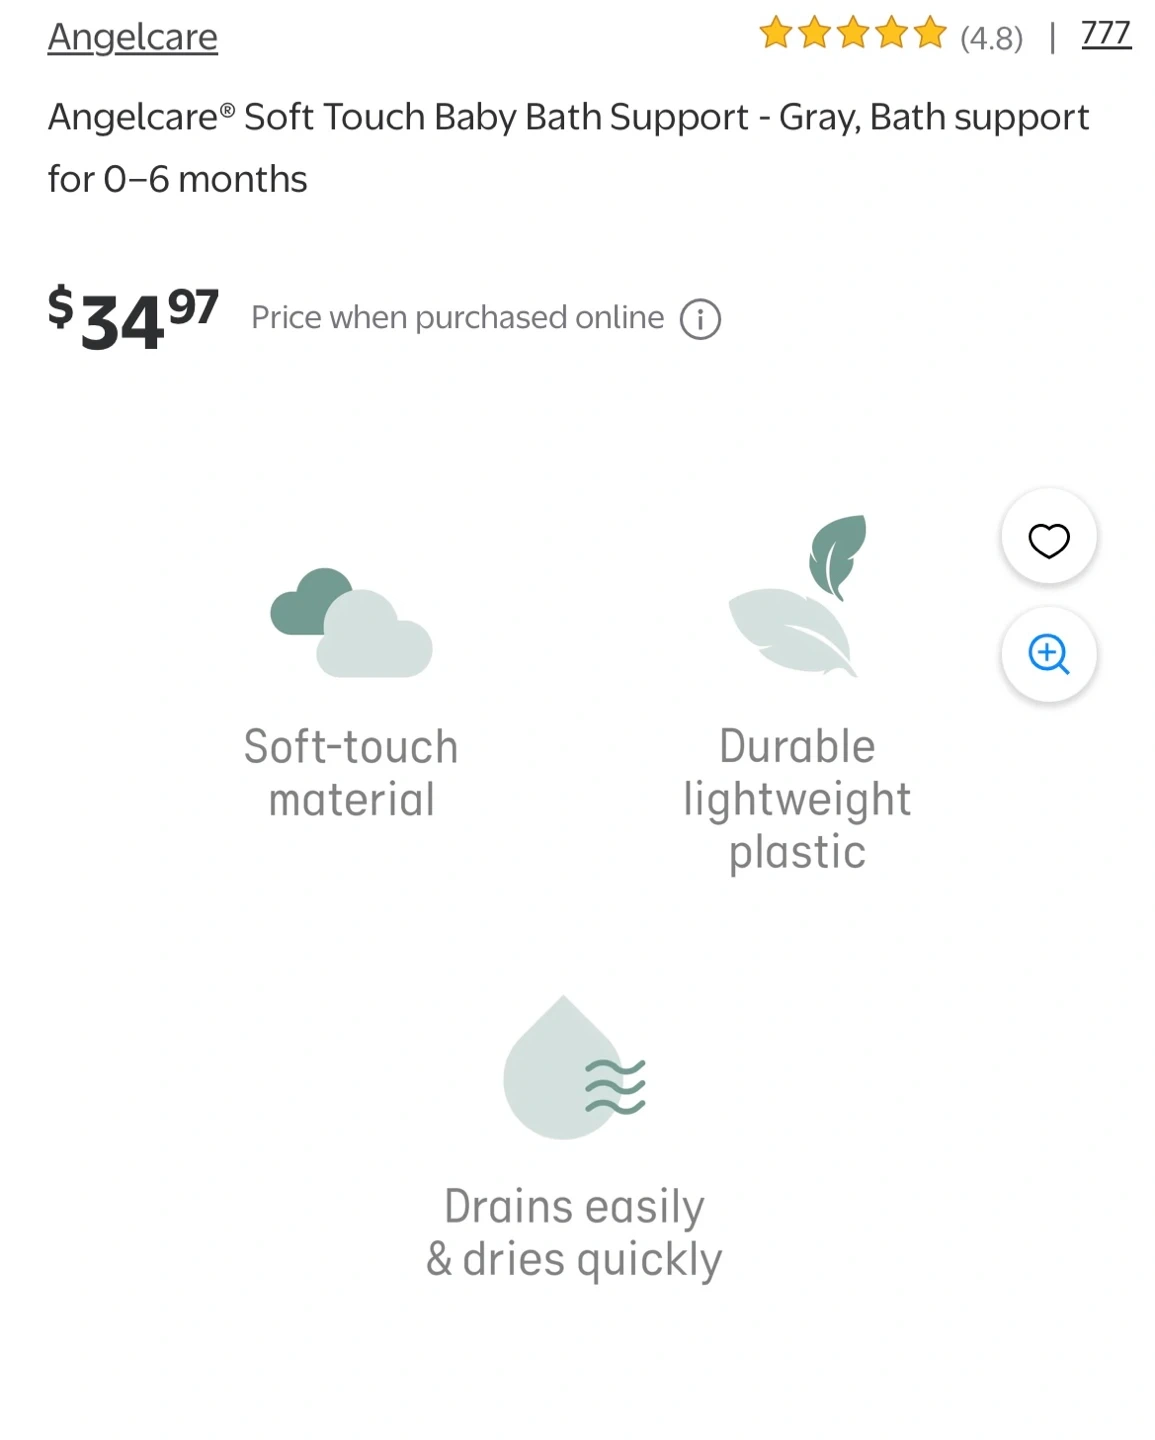The image size is (1155, 1440).
Task: Click the "Drains easily & dries quickly" label
Action: pyautogui.click(x=574, y=1233)
